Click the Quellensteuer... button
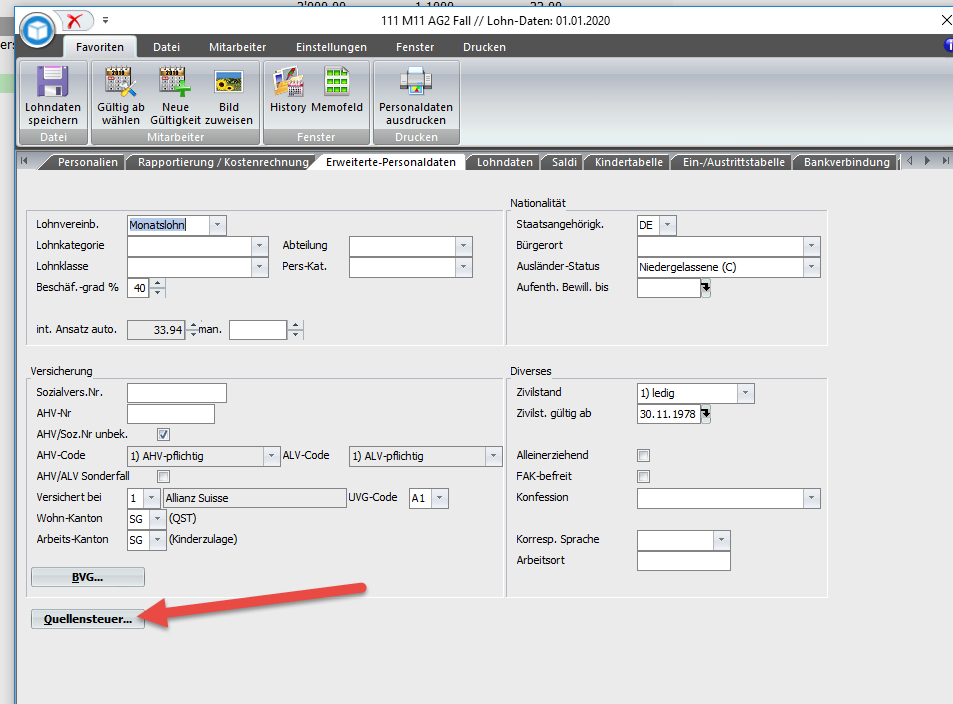Screen dimensions: 953x704 (x=88, y=620)
